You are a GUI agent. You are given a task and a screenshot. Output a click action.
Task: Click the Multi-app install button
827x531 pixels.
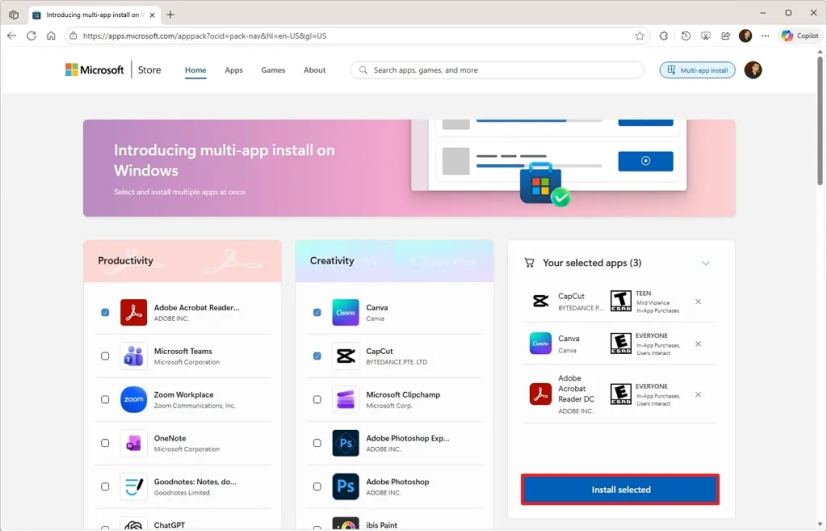[x=697, y=70]
